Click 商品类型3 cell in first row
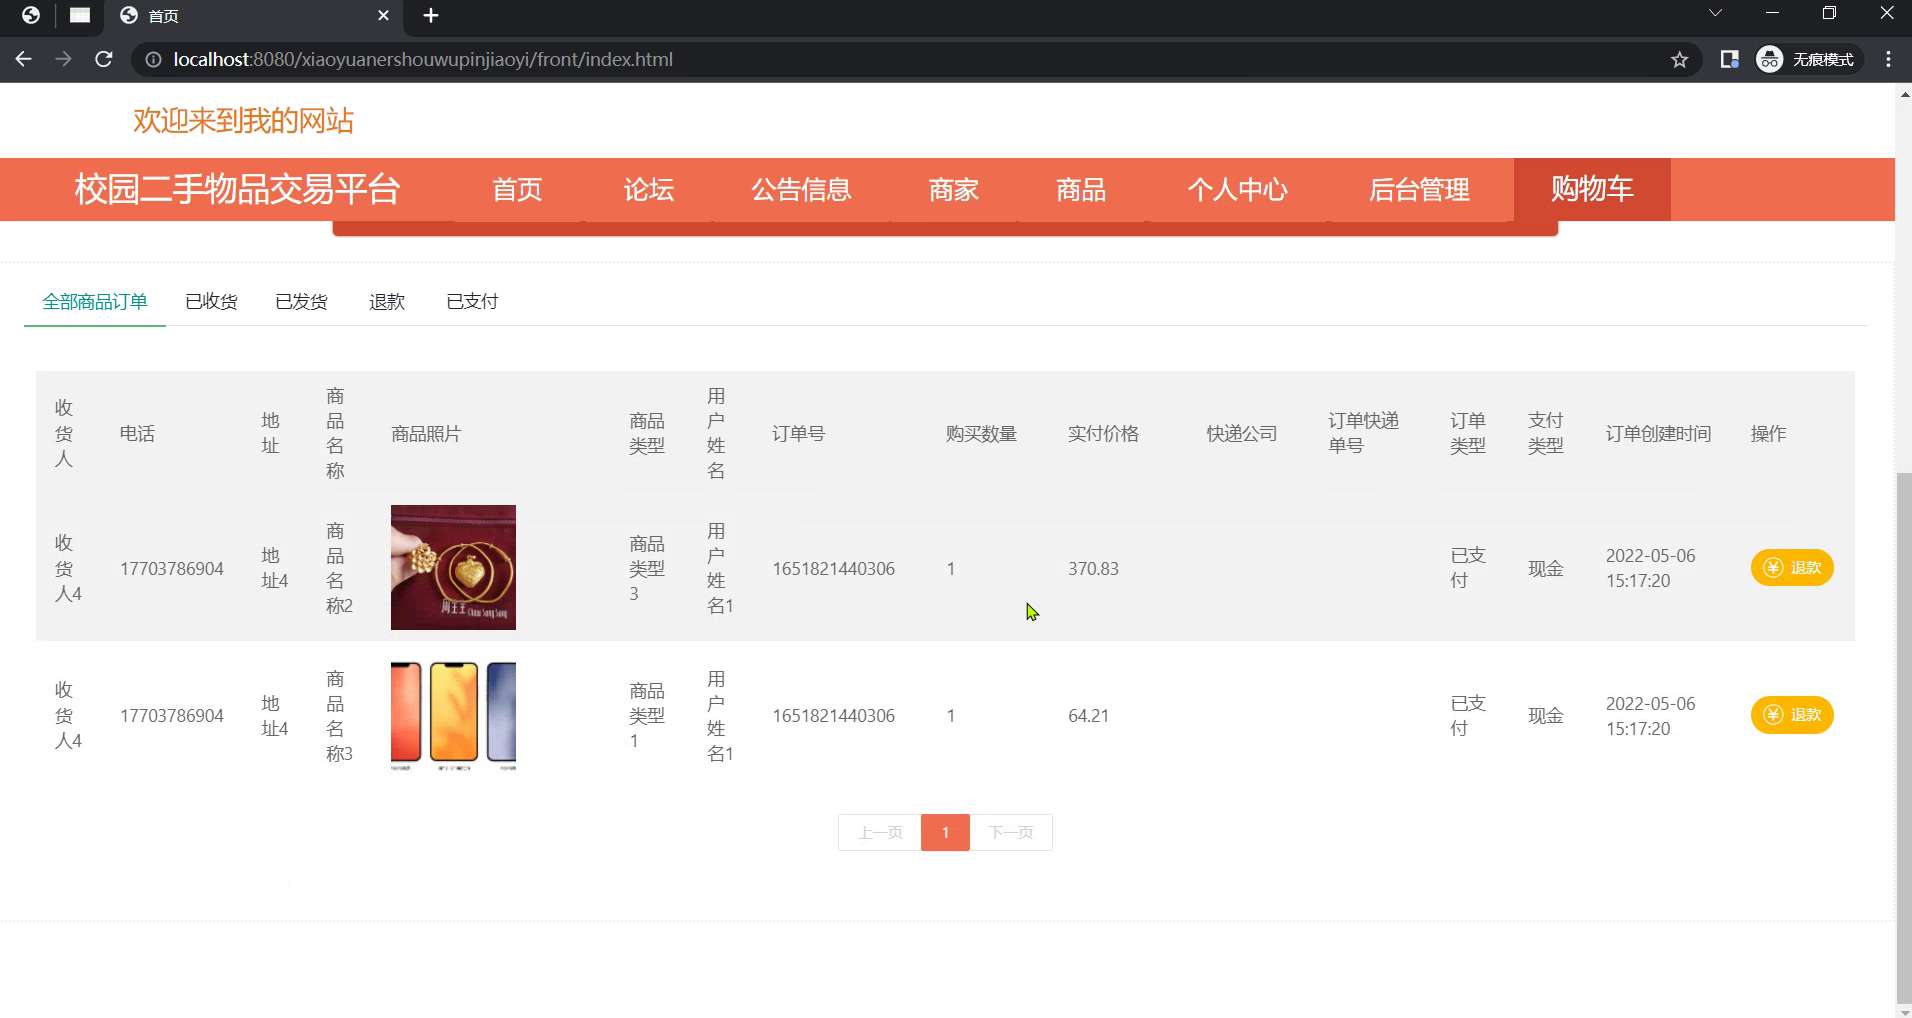This screenshot has width=1912, height=1018. pos(647,568)
